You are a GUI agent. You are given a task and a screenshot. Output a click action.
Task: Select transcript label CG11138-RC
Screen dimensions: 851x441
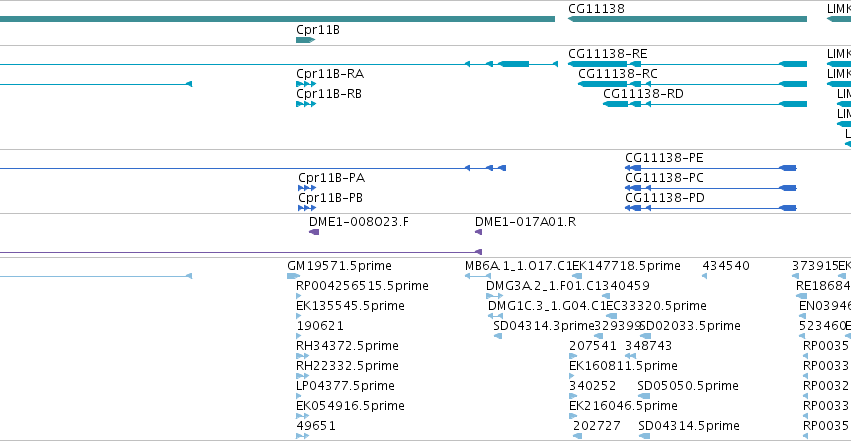pos(618,74)
